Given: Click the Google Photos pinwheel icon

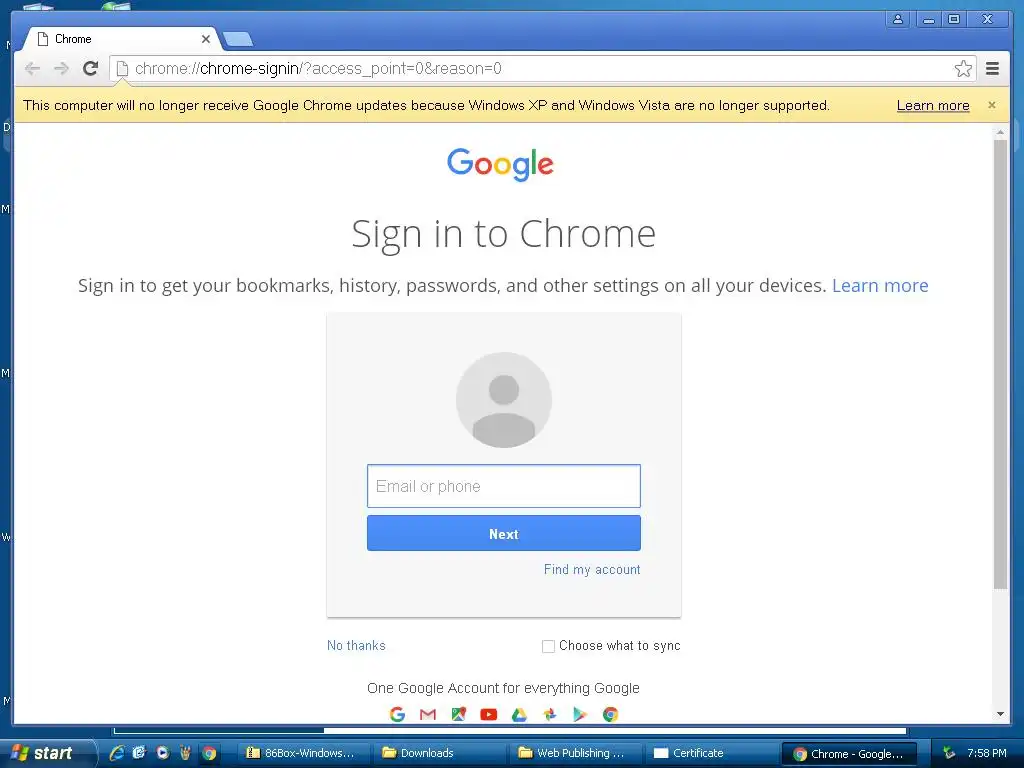Looking at the screenshot, I should coord(550,714).
